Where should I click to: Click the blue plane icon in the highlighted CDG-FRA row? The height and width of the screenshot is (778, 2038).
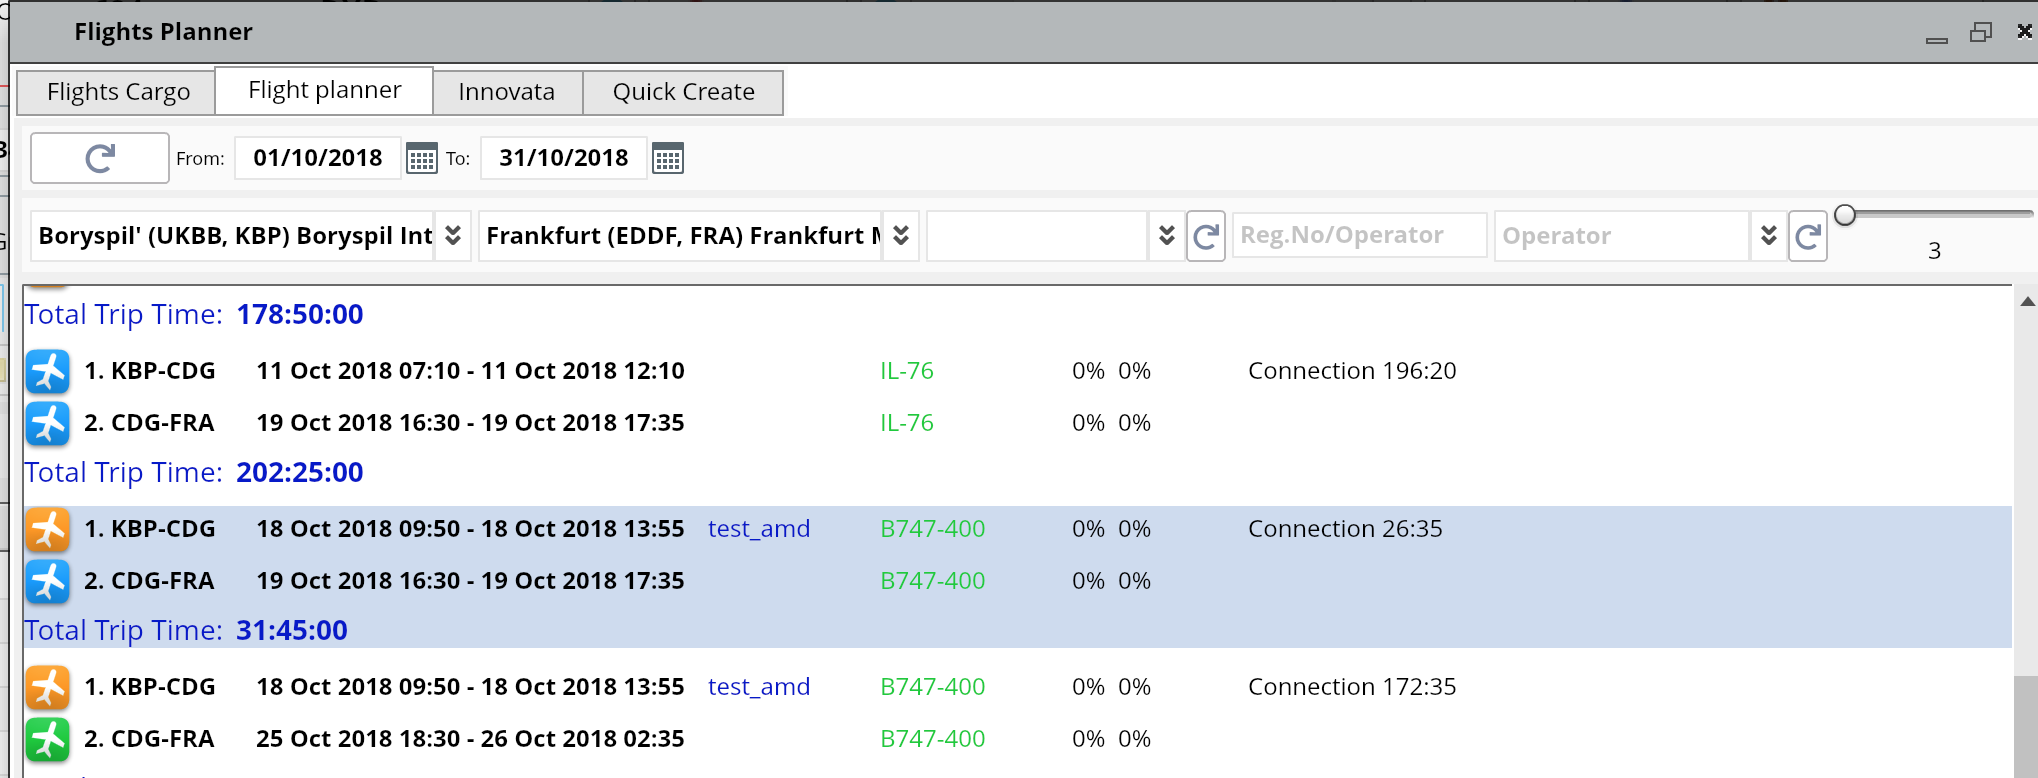click(x=47, y=581)
